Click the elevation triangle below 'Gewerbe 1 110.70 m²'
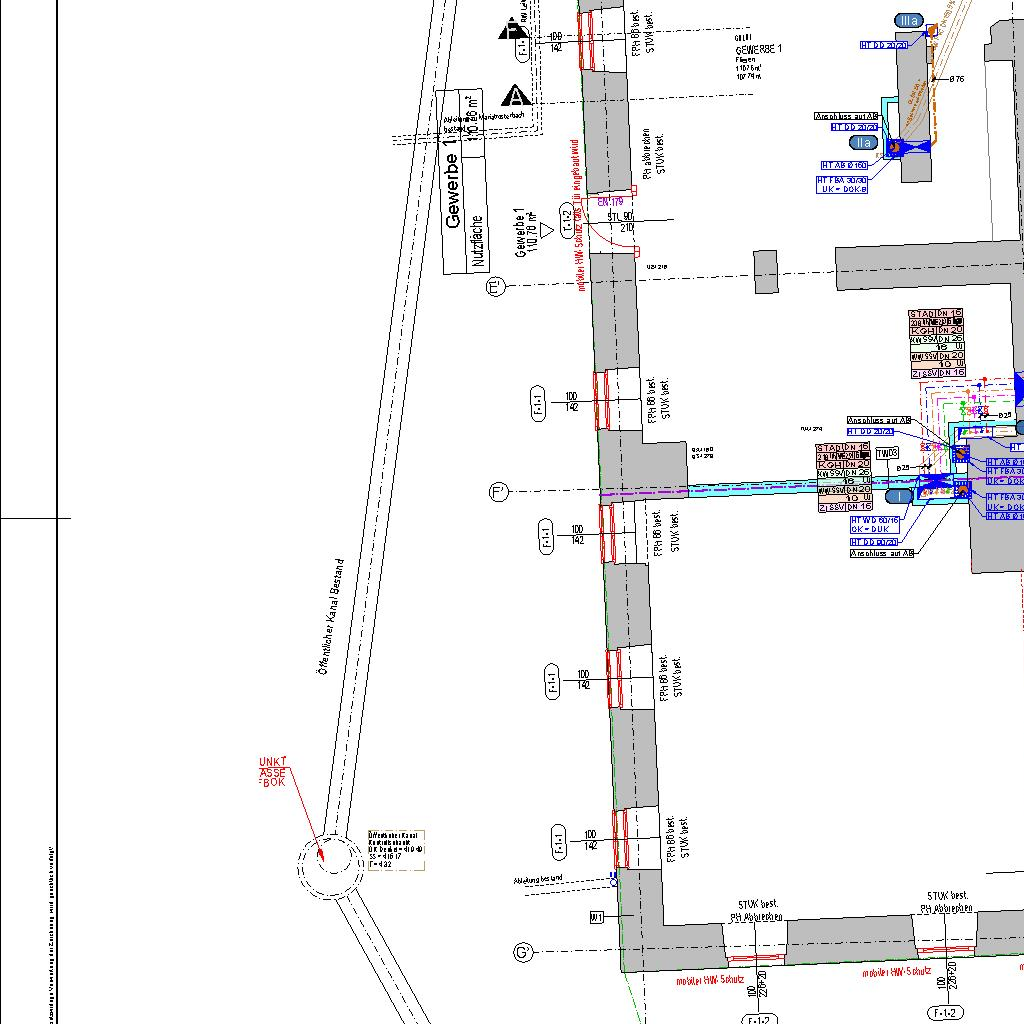 (x=547, y=230)
